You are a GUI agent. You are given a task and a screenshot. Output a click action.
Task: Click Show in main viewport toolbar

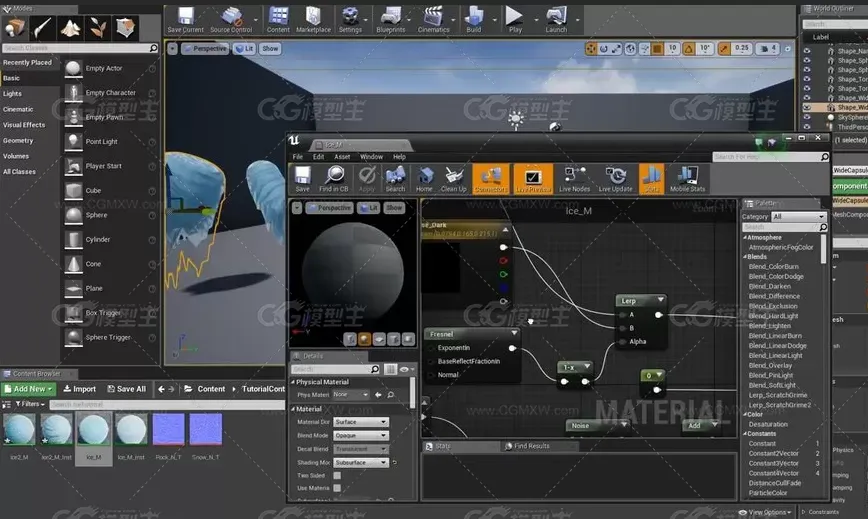(x=270, y=49)
